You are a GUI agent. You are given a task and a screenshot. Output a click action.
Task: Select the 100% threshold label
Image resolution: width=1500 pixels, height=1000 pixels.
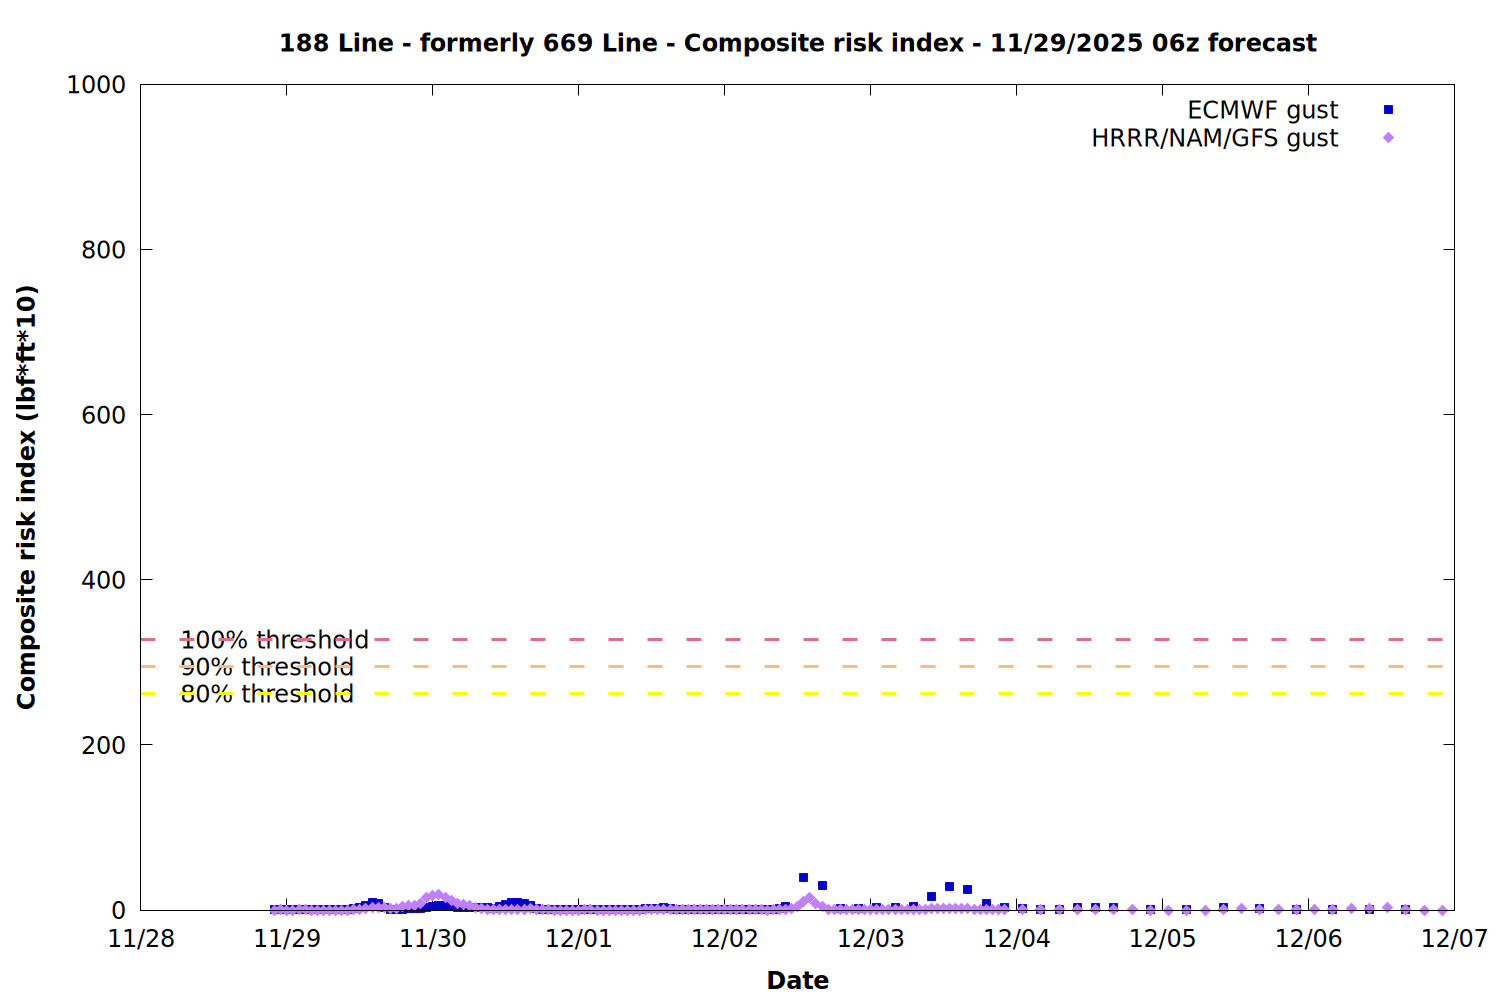click(274, 640)
